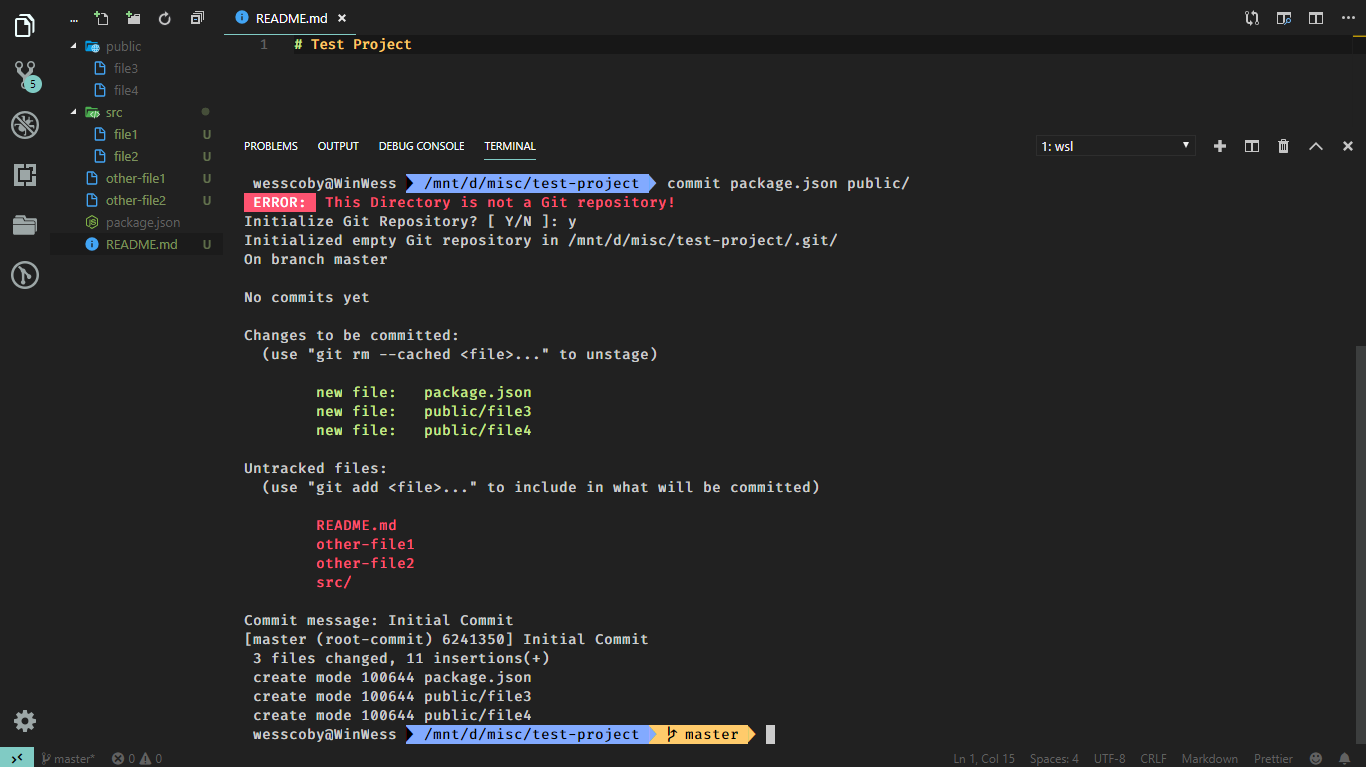
Task: Open the Explorer view in activity bar
Action: [25, 26]
